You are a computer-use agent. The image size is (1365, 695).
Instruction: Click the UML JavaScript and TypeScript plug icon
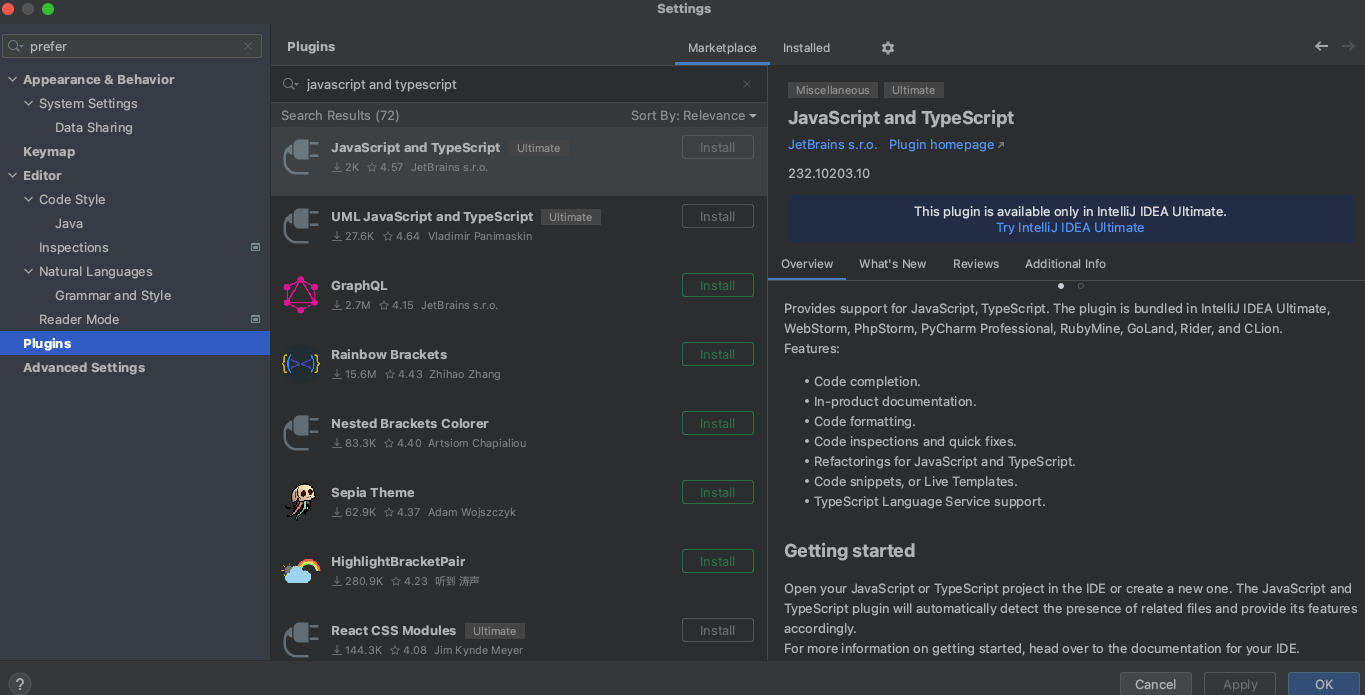coord(301,226)
